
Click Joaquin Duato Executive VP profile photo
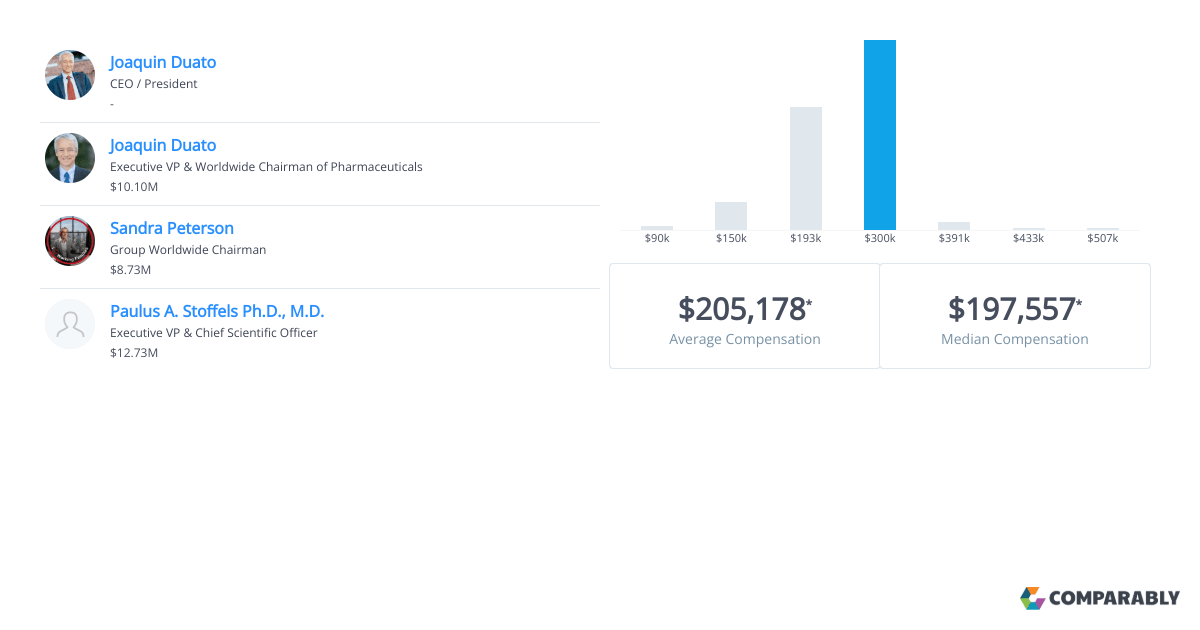[70, 158]
